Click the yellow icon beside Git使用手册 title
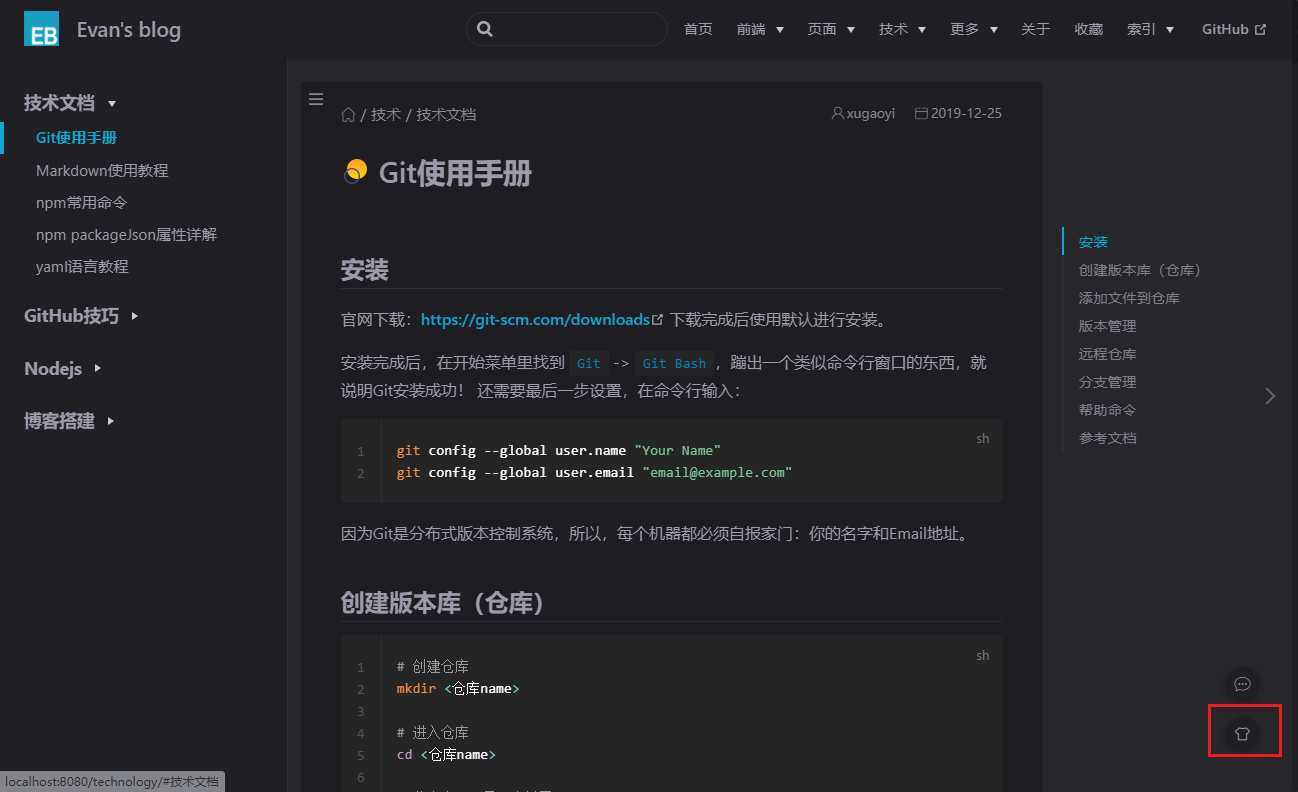This screenshot has height=792, width=1298. coord(355,172)
